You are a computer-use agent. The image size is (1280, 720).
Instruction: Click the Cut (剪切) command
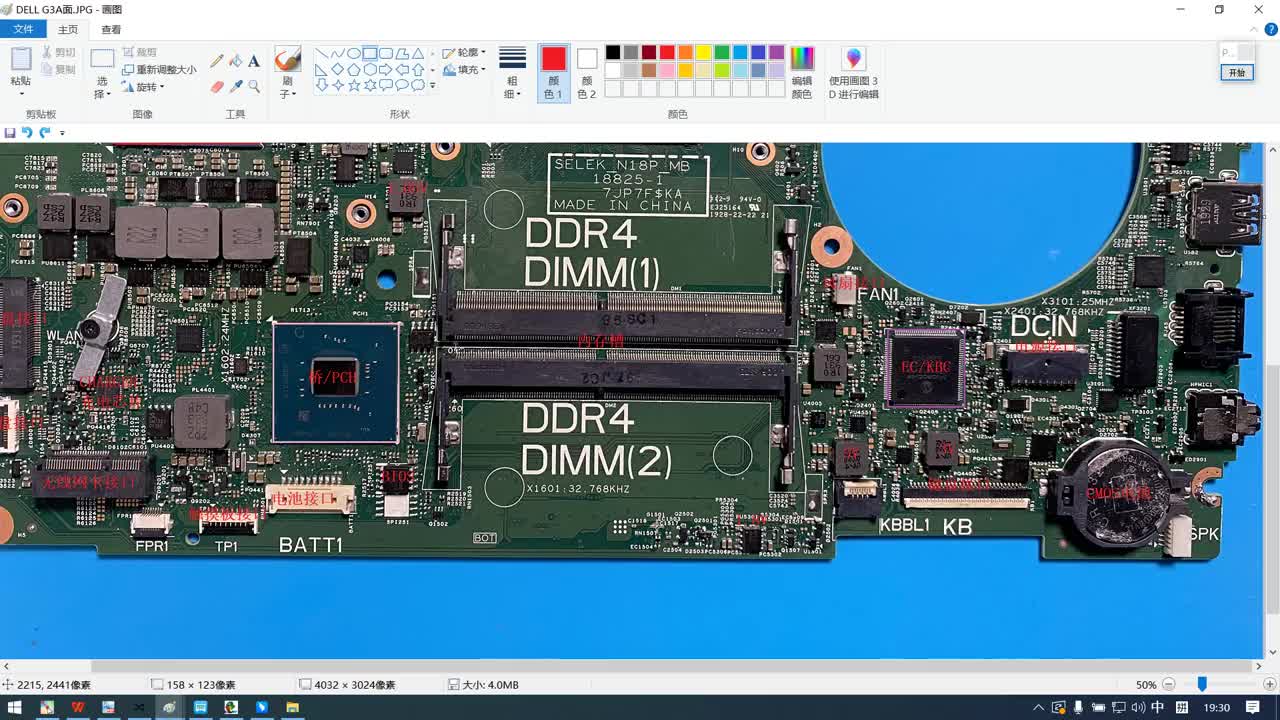58,52
